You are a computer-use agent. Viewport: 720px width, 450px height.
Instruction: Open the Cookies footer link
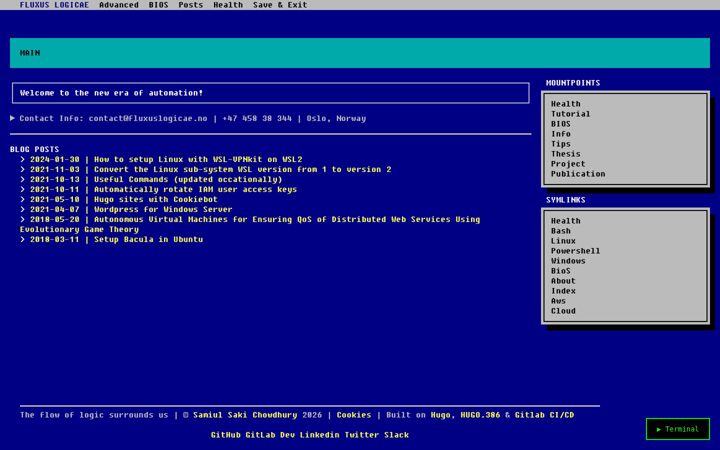pos(354,415)
